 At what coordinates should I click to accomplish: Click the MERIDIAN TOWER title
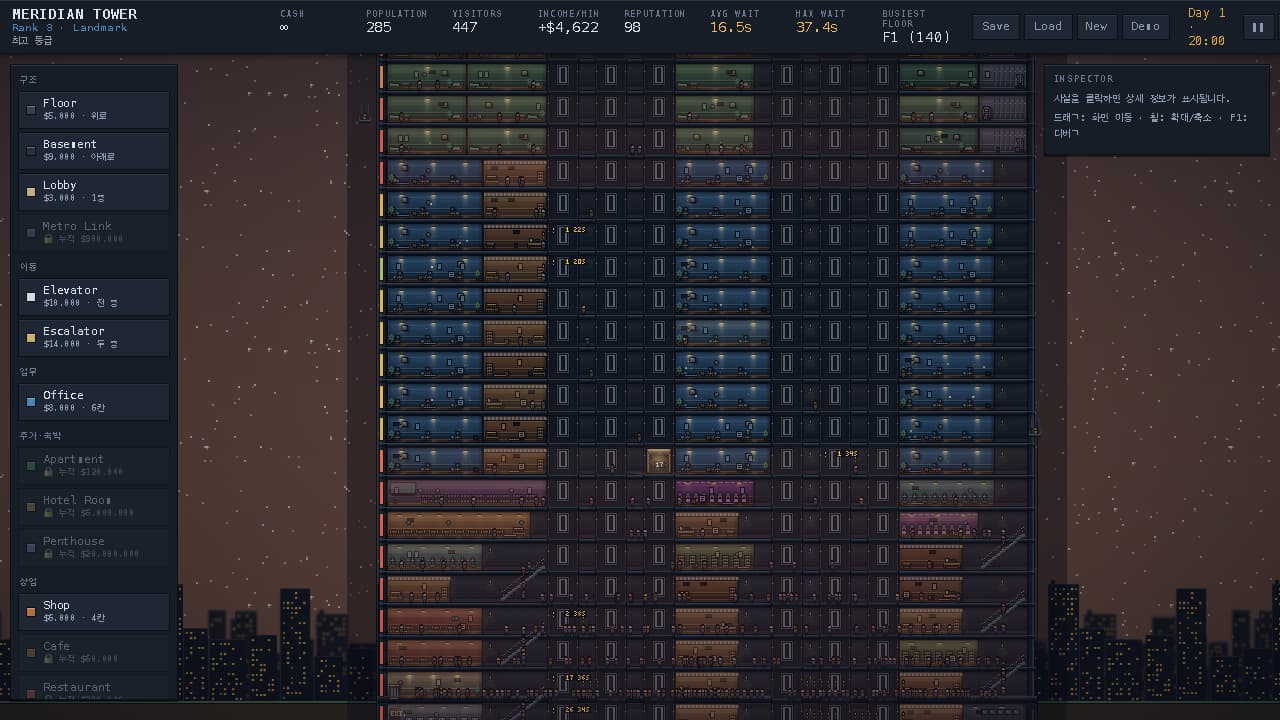click(75, 14)
